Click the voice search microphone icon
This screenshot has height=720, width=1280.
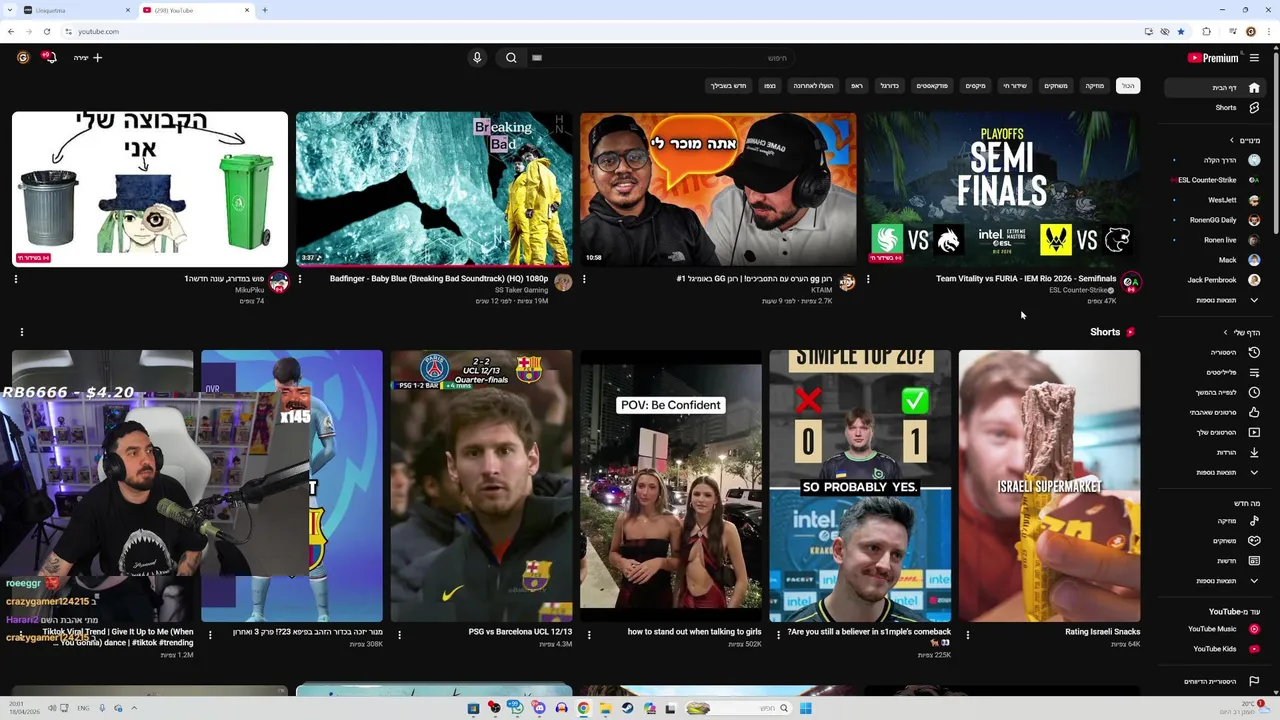click(x=477, y=58)
